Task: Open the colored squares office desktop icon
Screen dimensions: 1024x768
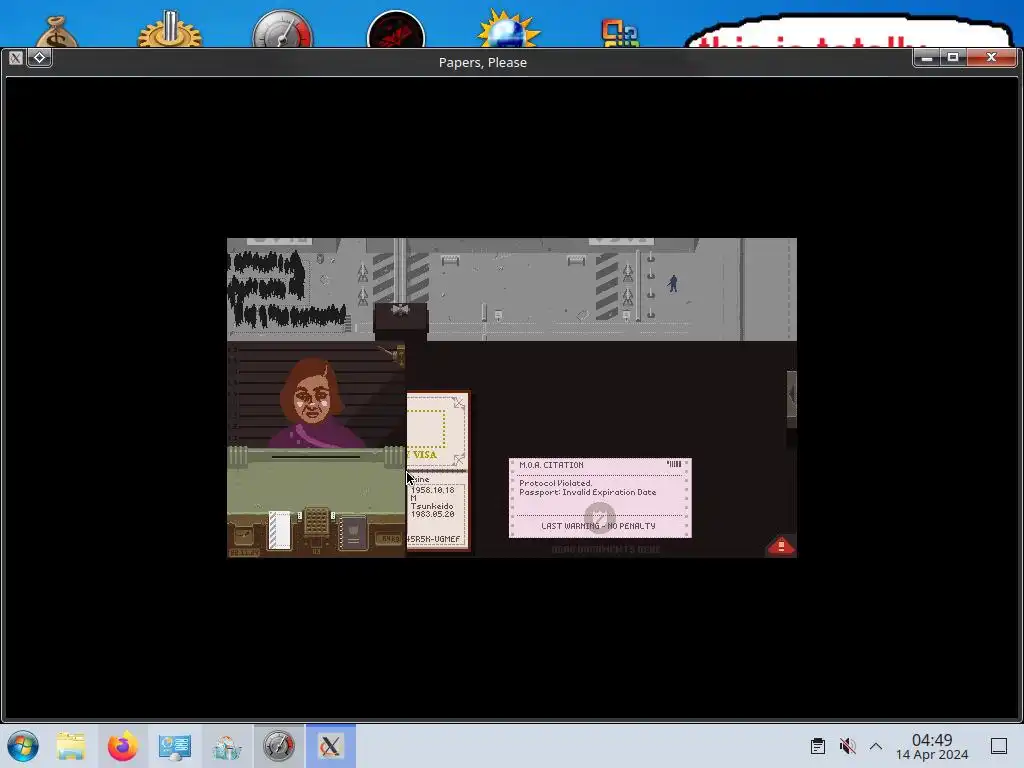Action: [620, 33]
